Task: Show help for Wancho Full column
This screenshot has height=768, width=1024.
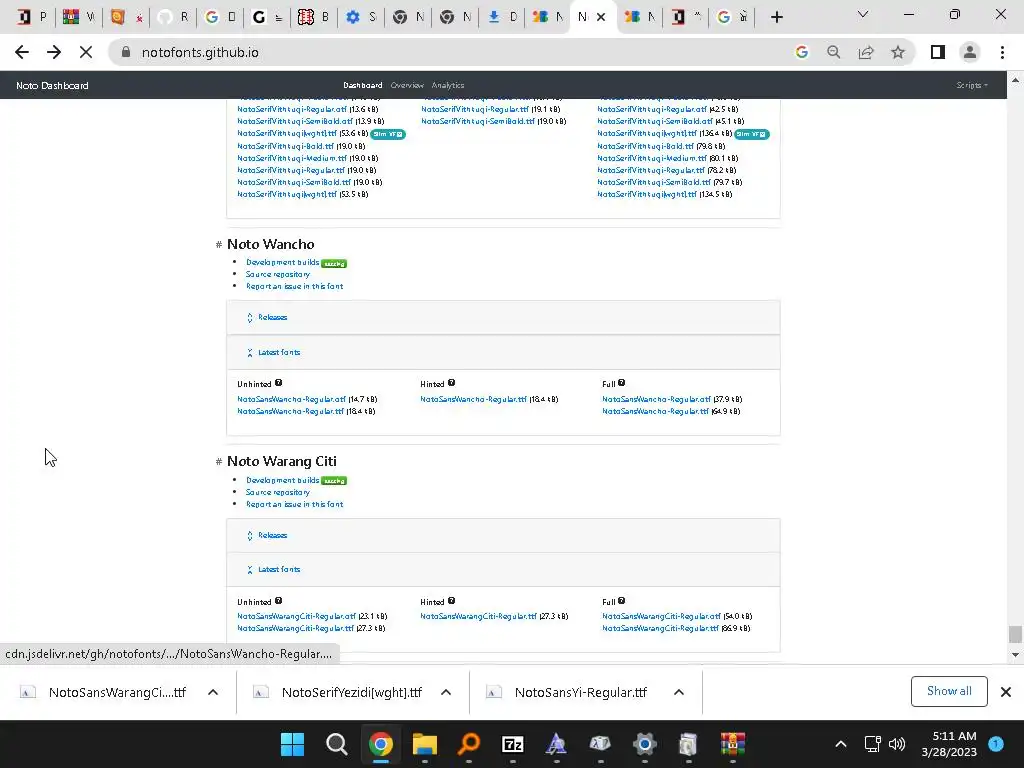Action: (621, 383)
